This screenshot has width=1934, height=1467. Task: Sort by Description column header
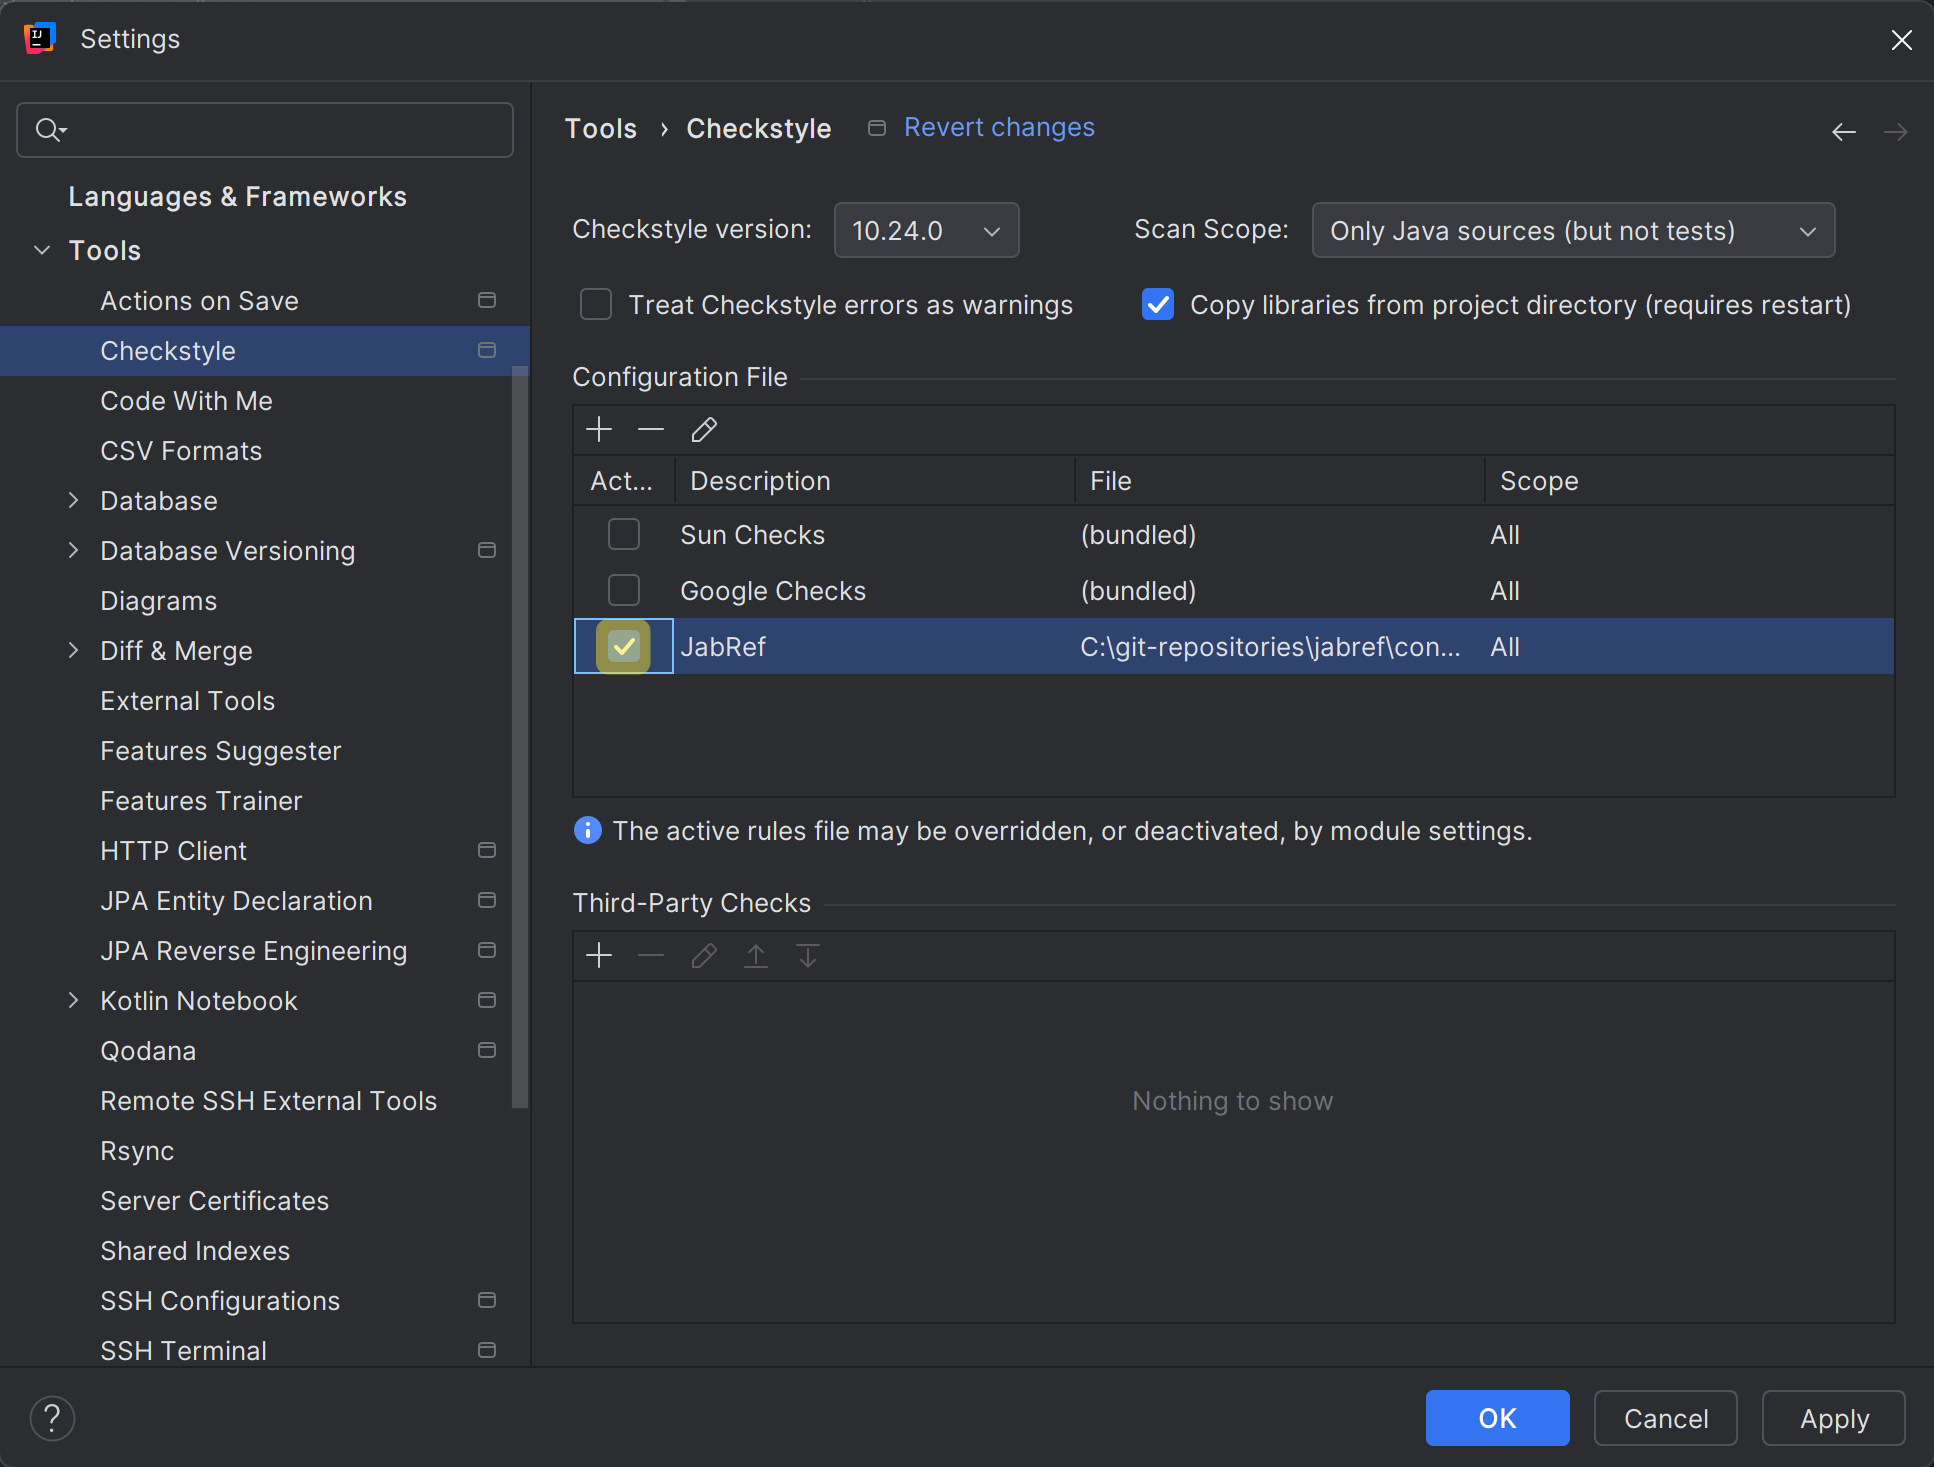874,481
